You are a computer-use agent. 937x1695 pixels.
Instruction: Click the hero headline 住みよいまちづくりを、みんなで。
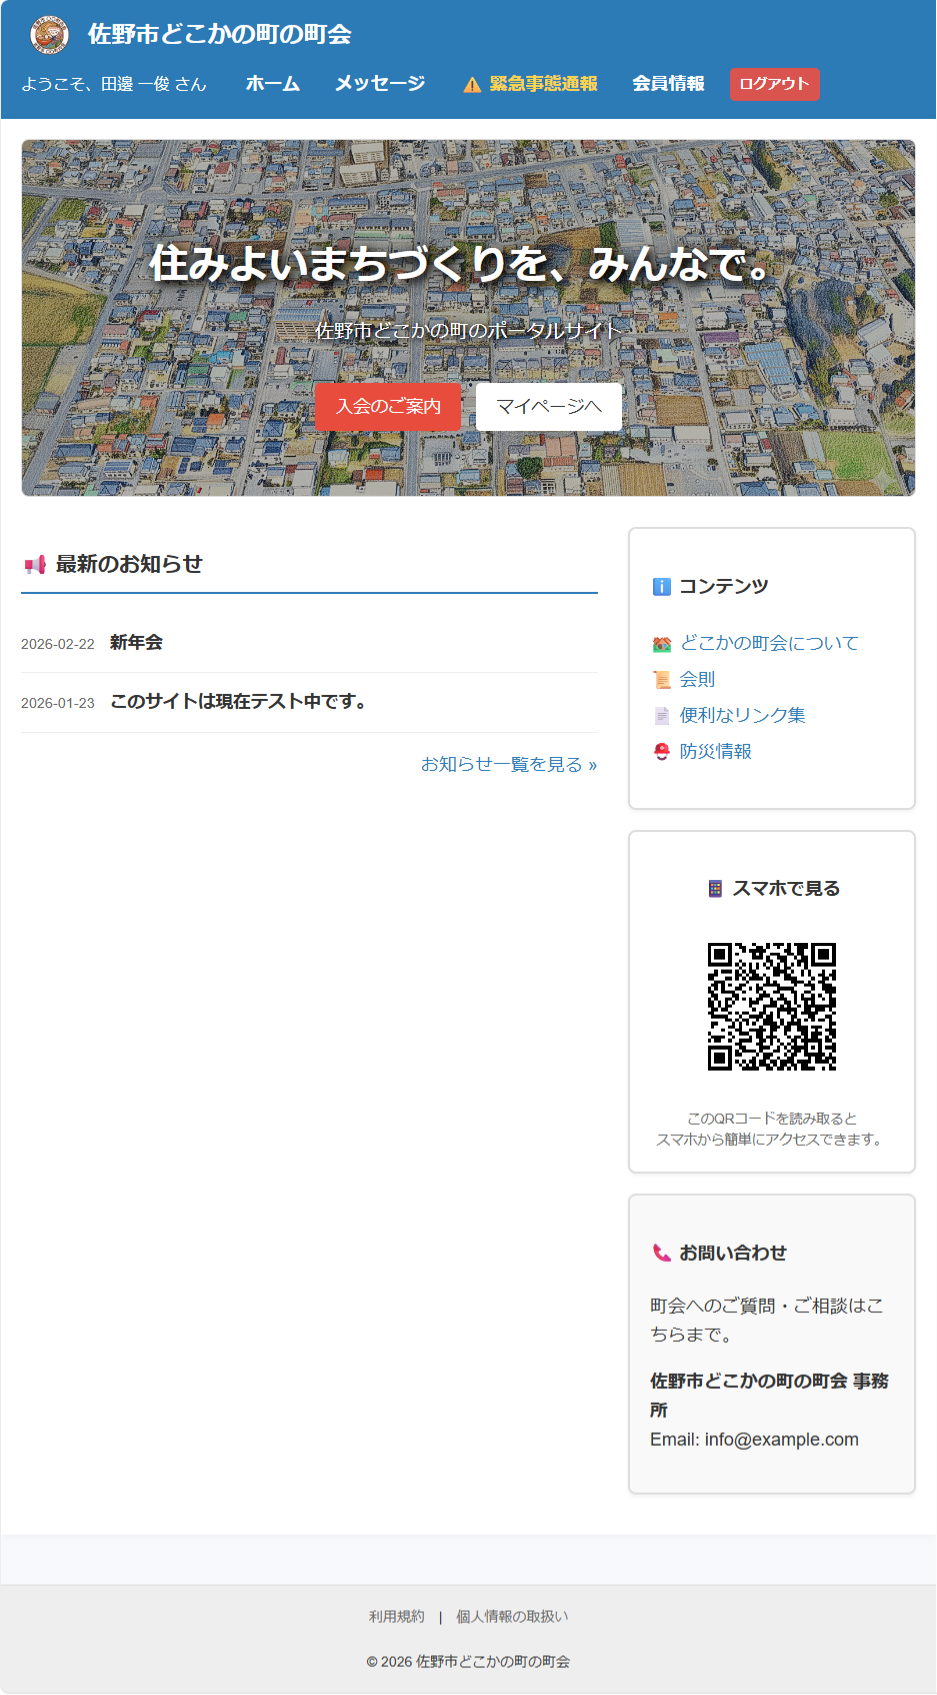461,264
